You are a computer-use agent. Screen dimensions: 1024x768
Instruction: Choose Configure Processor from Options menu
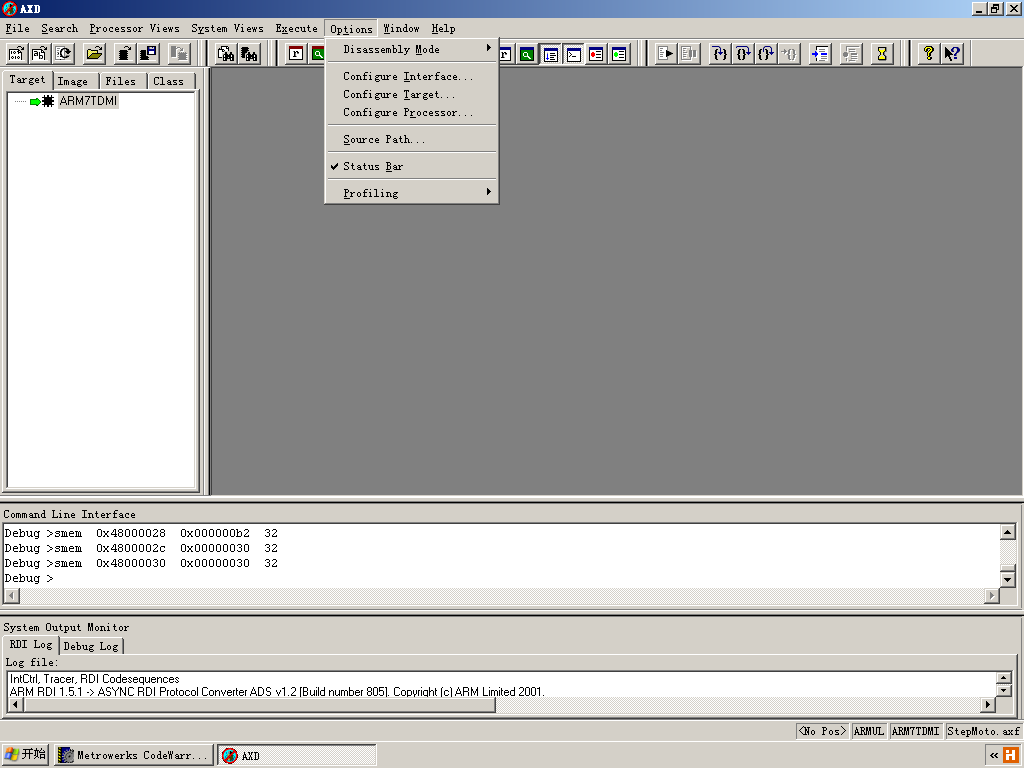tap(411, 113)
